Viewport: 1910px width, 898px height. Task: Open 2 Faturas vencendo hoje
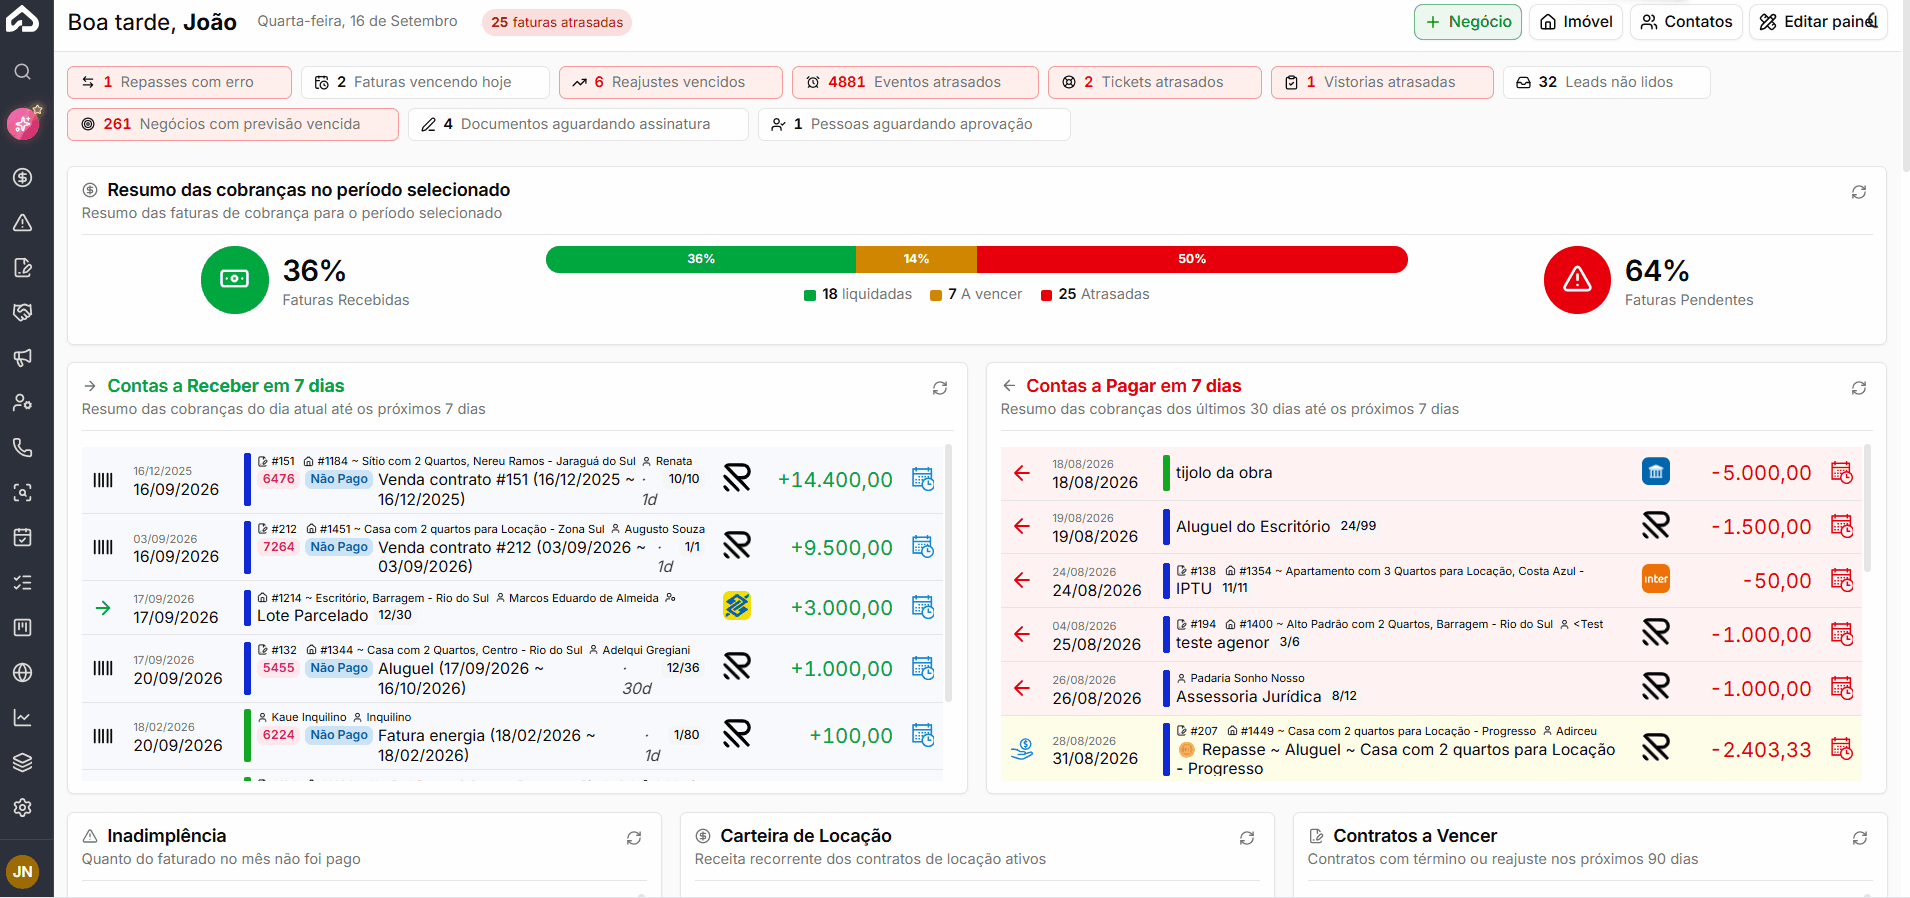point(425,82)
